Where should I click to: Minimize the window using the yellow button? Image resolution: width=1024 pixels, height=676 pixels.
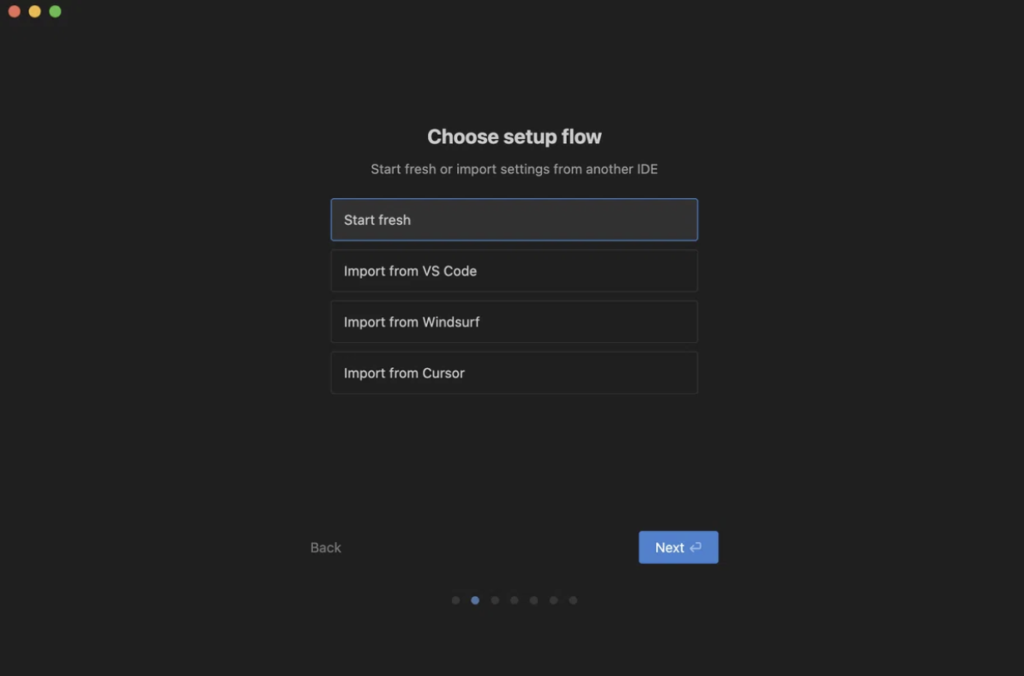(35, 11)
